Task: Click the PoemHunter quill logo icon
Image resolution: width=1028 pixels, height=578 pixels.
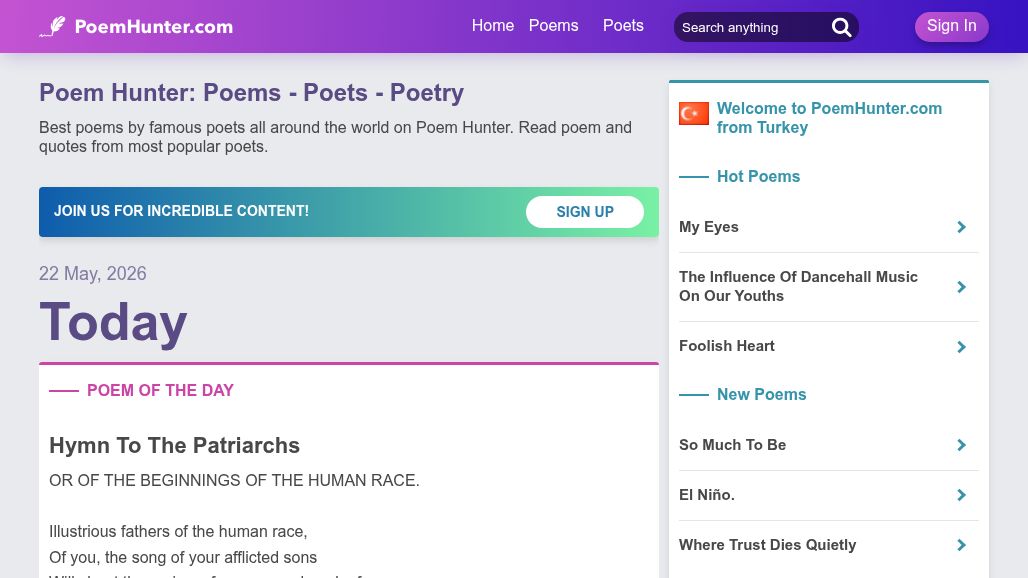Action: tap(52, 27)
